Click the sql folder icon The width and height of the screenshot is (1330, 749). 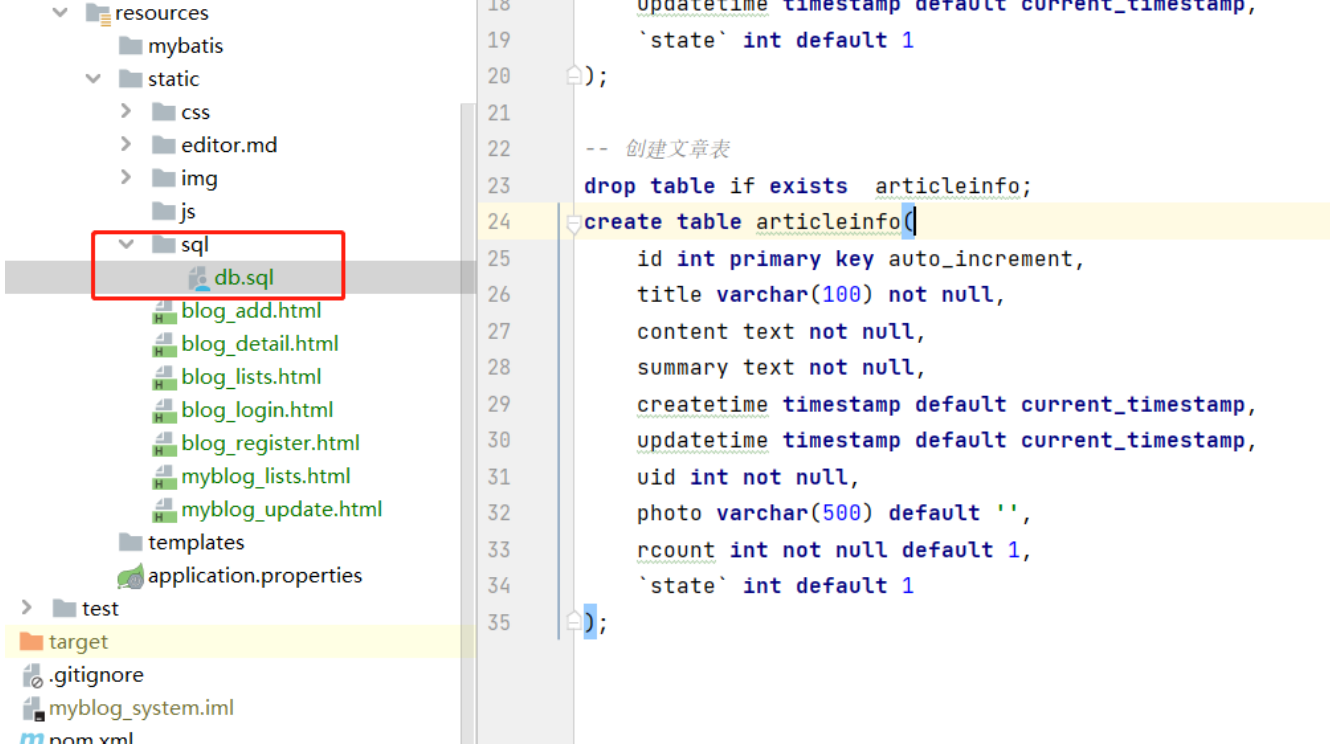click(x=163, y=244)
